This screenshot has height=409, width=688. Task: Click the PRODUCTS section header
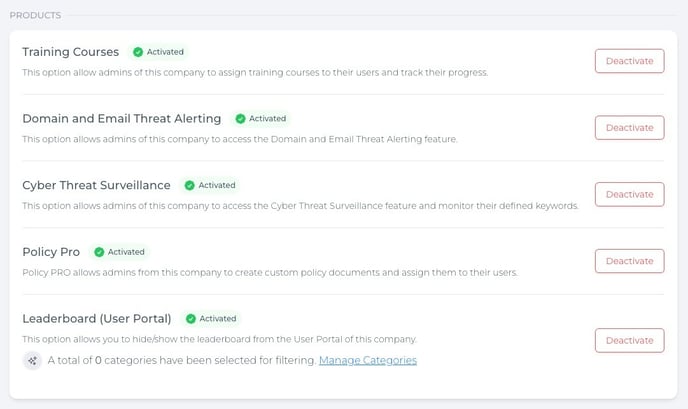click(35, 15)
